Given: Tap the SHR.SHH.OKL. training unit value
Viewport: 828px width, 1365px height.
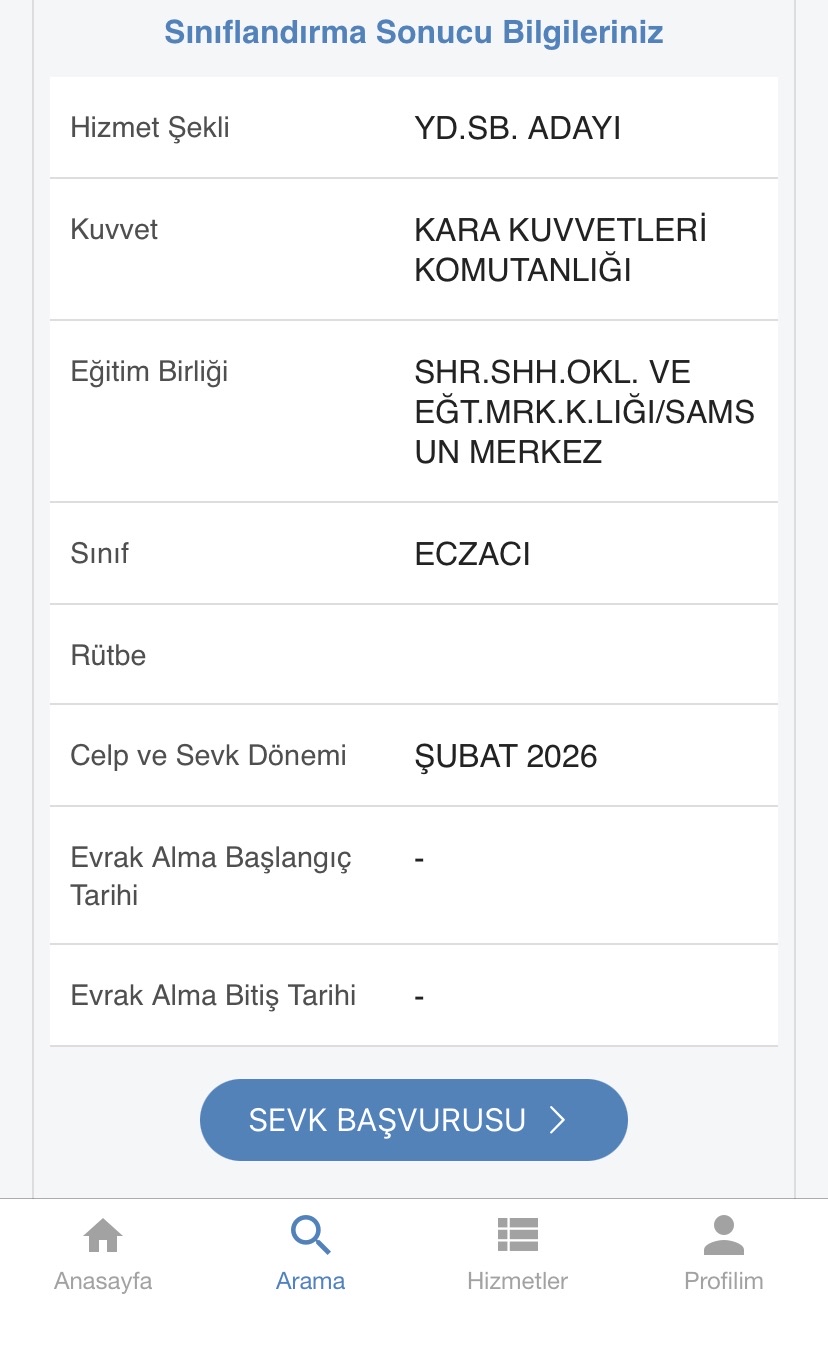Looking at the screenshot, I should click(x=584, y=412).
